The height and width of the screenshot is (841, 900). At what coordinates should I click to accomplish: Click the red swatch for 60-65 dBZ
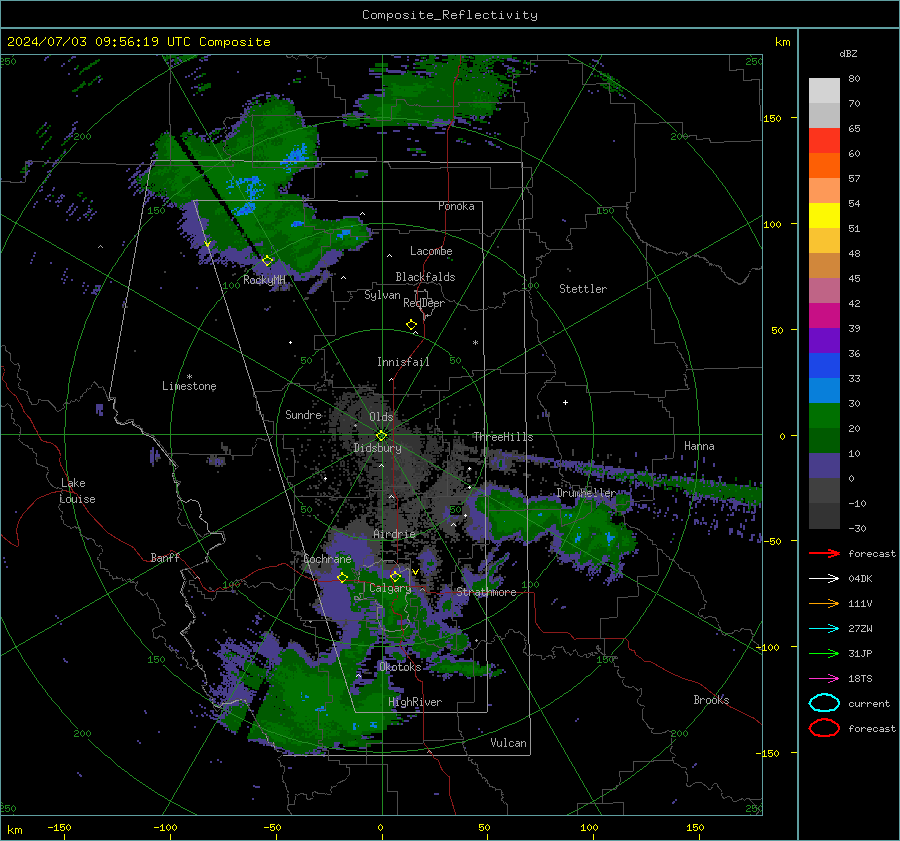coord(824,140)
